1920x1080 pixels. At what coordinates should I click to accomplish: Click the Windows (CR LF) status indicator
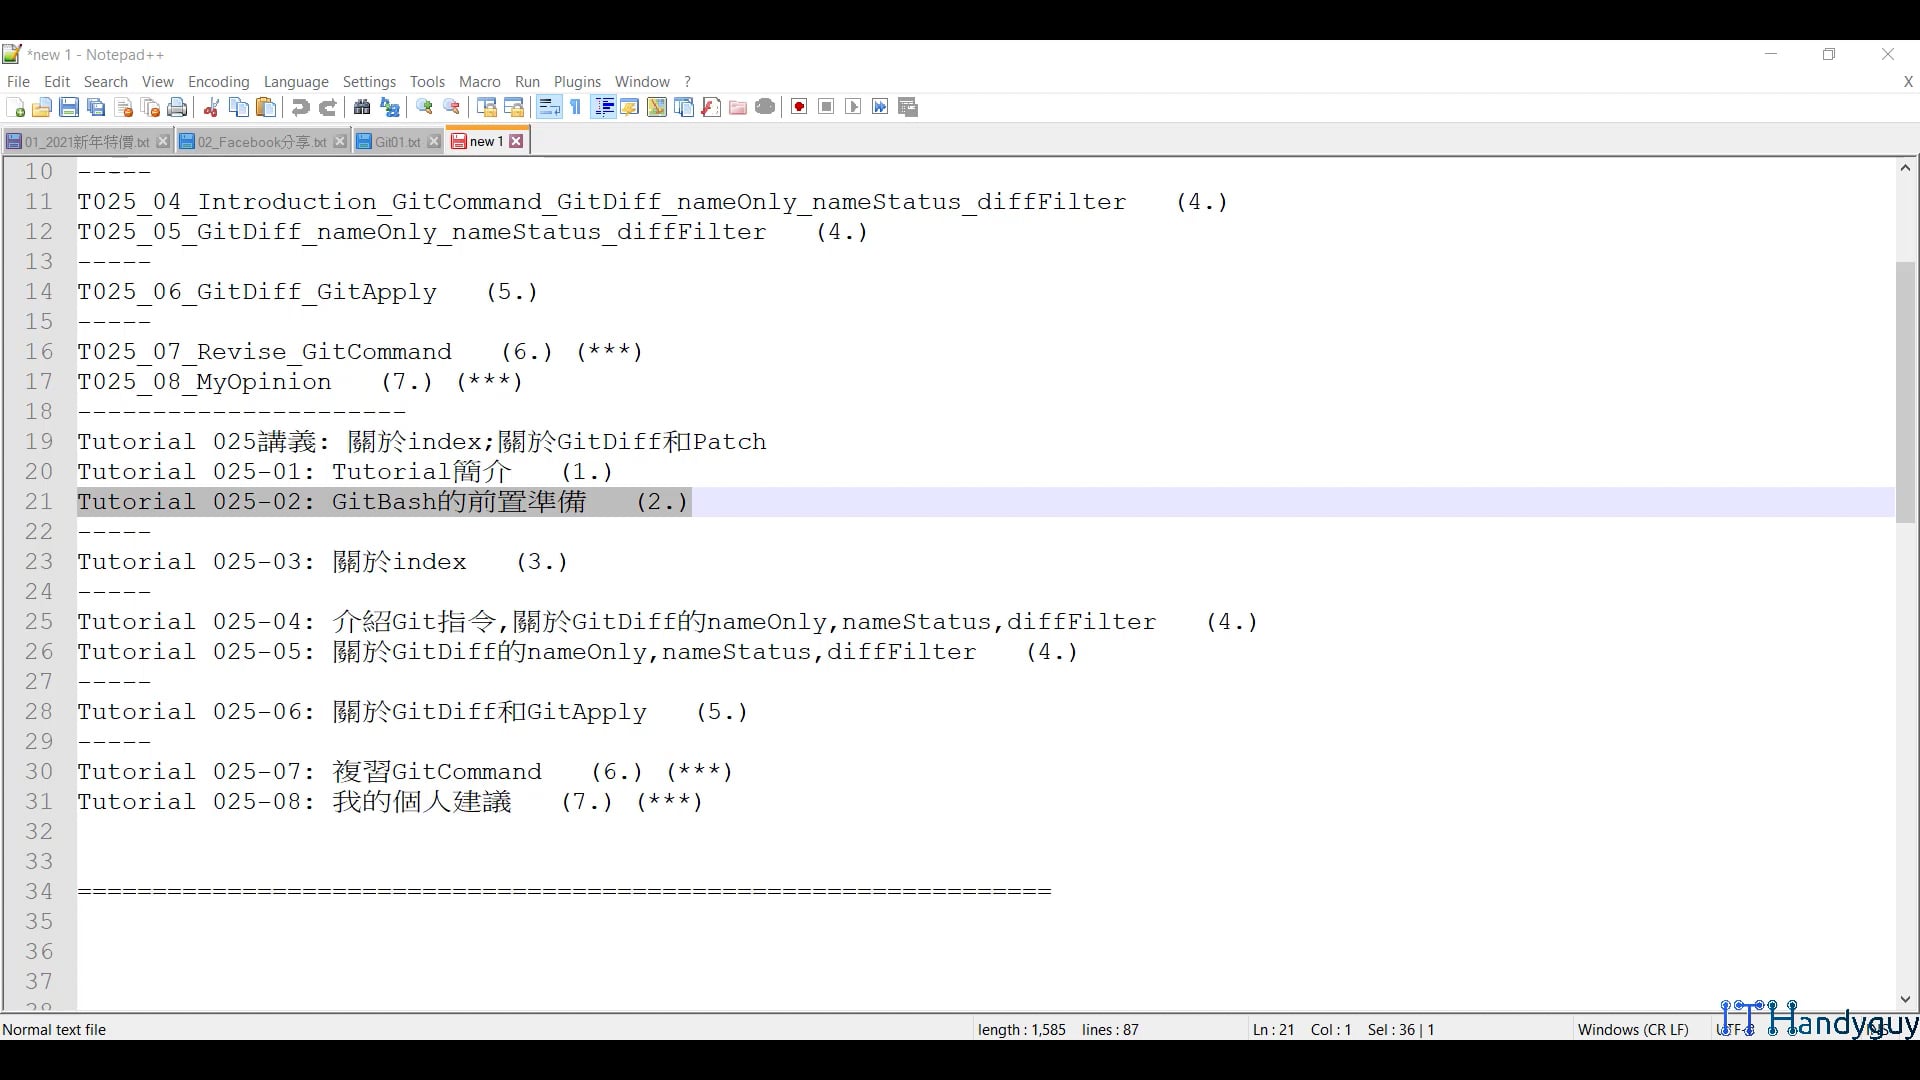tap(1633, 1029)
